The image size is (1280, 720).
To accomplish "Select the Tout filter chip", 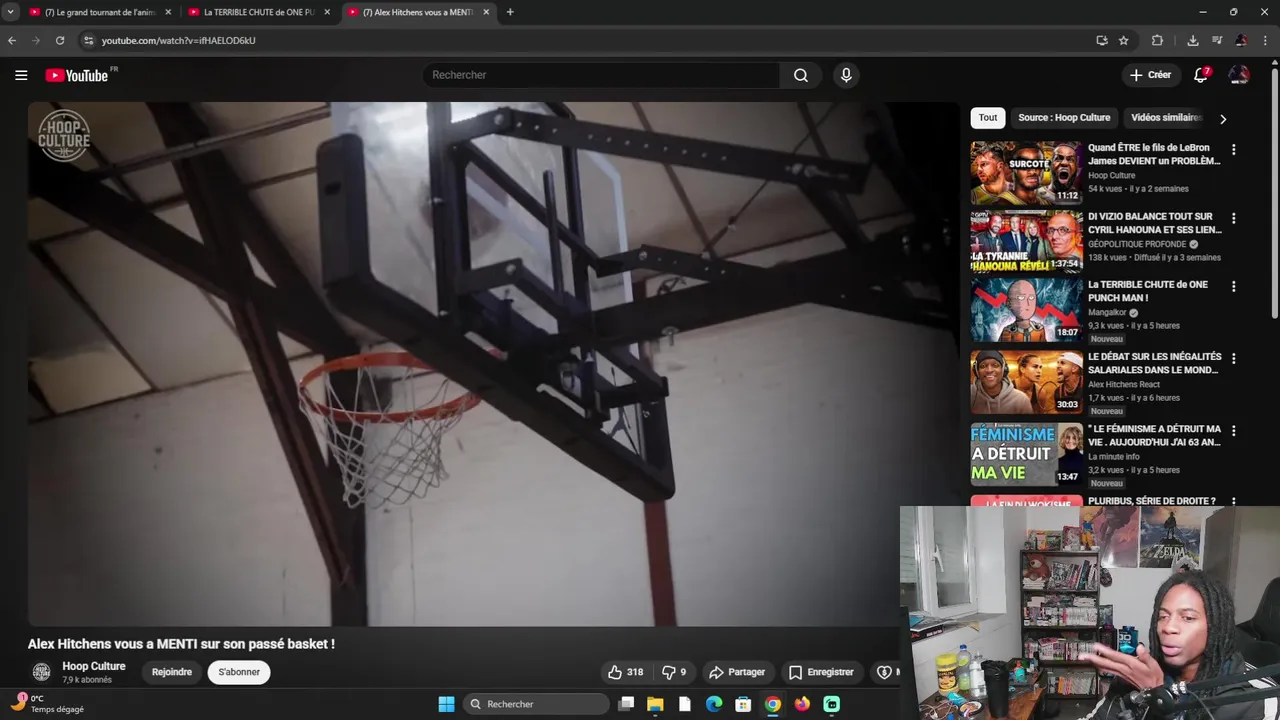I will (x=988, y=118).
